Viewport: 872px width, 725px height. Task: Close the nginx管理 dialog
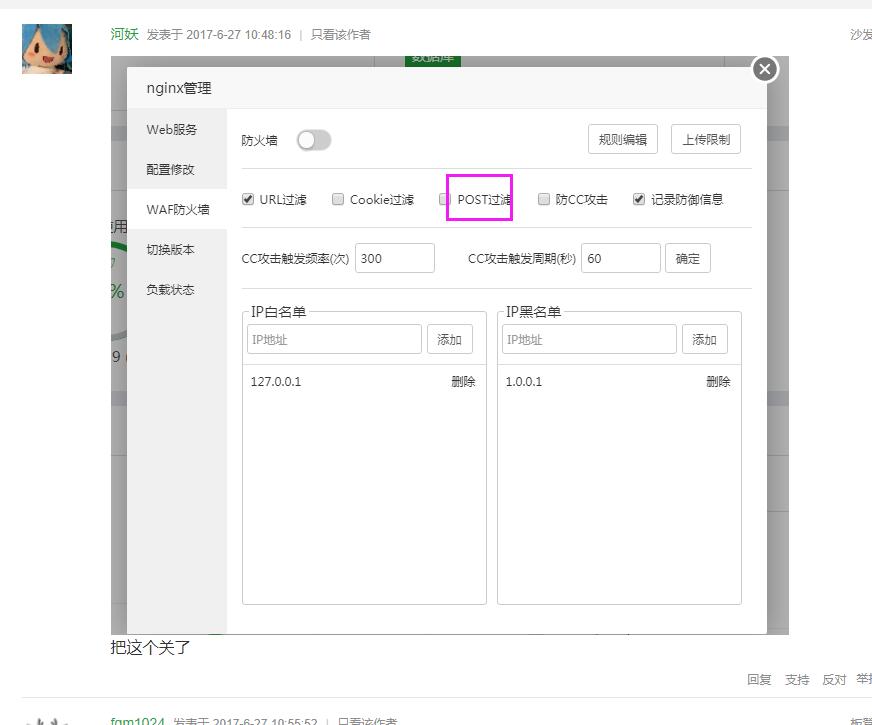[x=765, y=69]
